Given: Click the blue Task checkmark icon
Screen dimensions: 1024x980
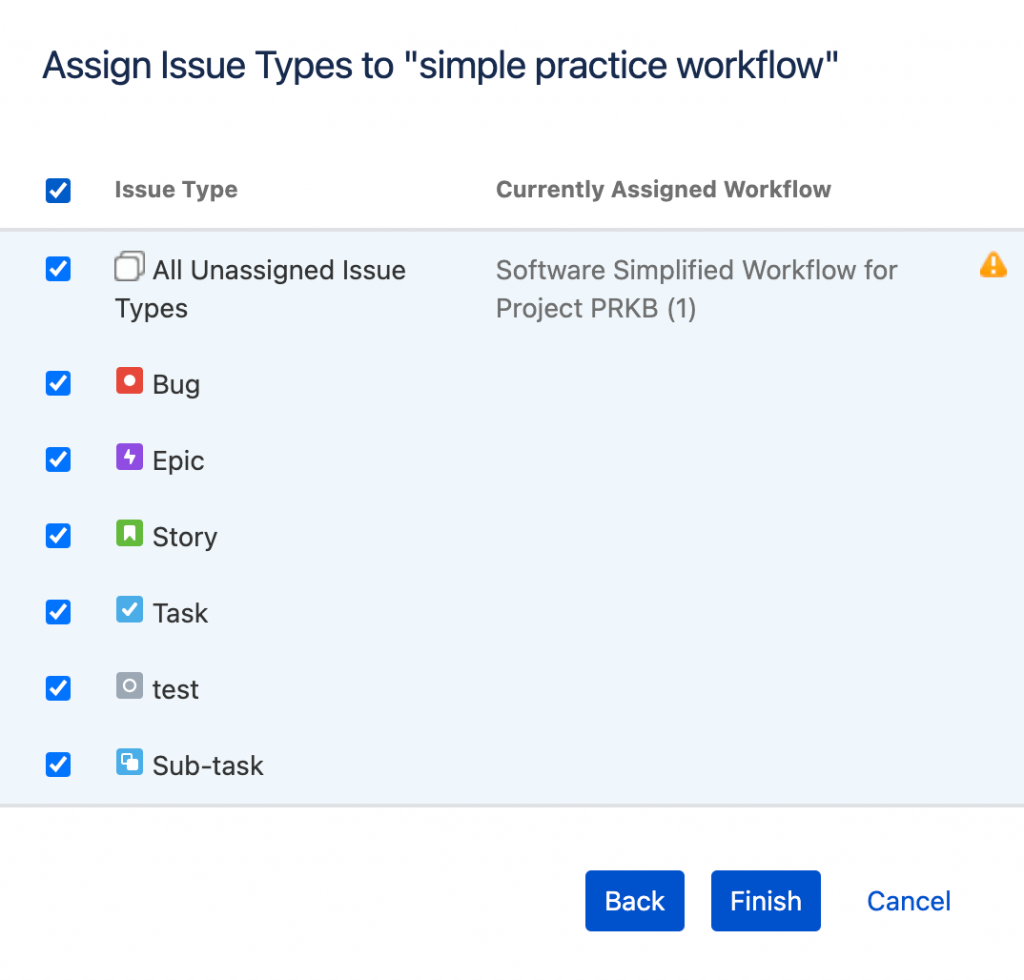Looking at the screenshot, I should (129, 609).
